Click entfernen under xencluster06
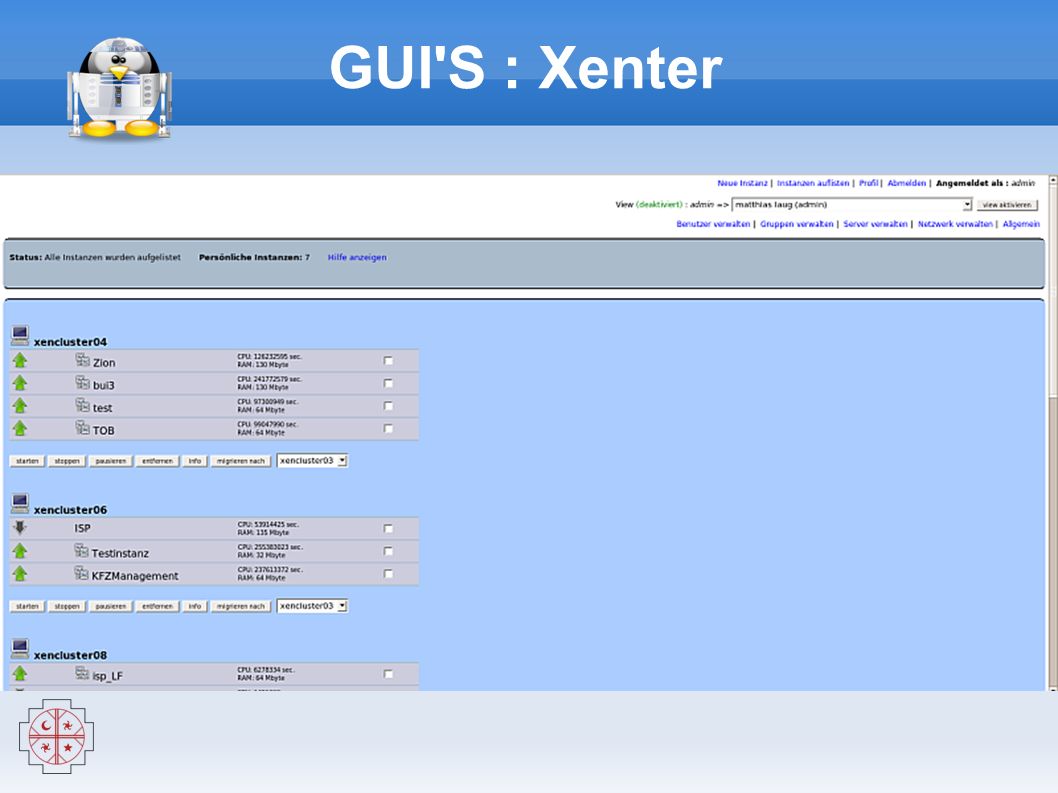This screenshot has width=1058, height=793. [x=157, y=607]
